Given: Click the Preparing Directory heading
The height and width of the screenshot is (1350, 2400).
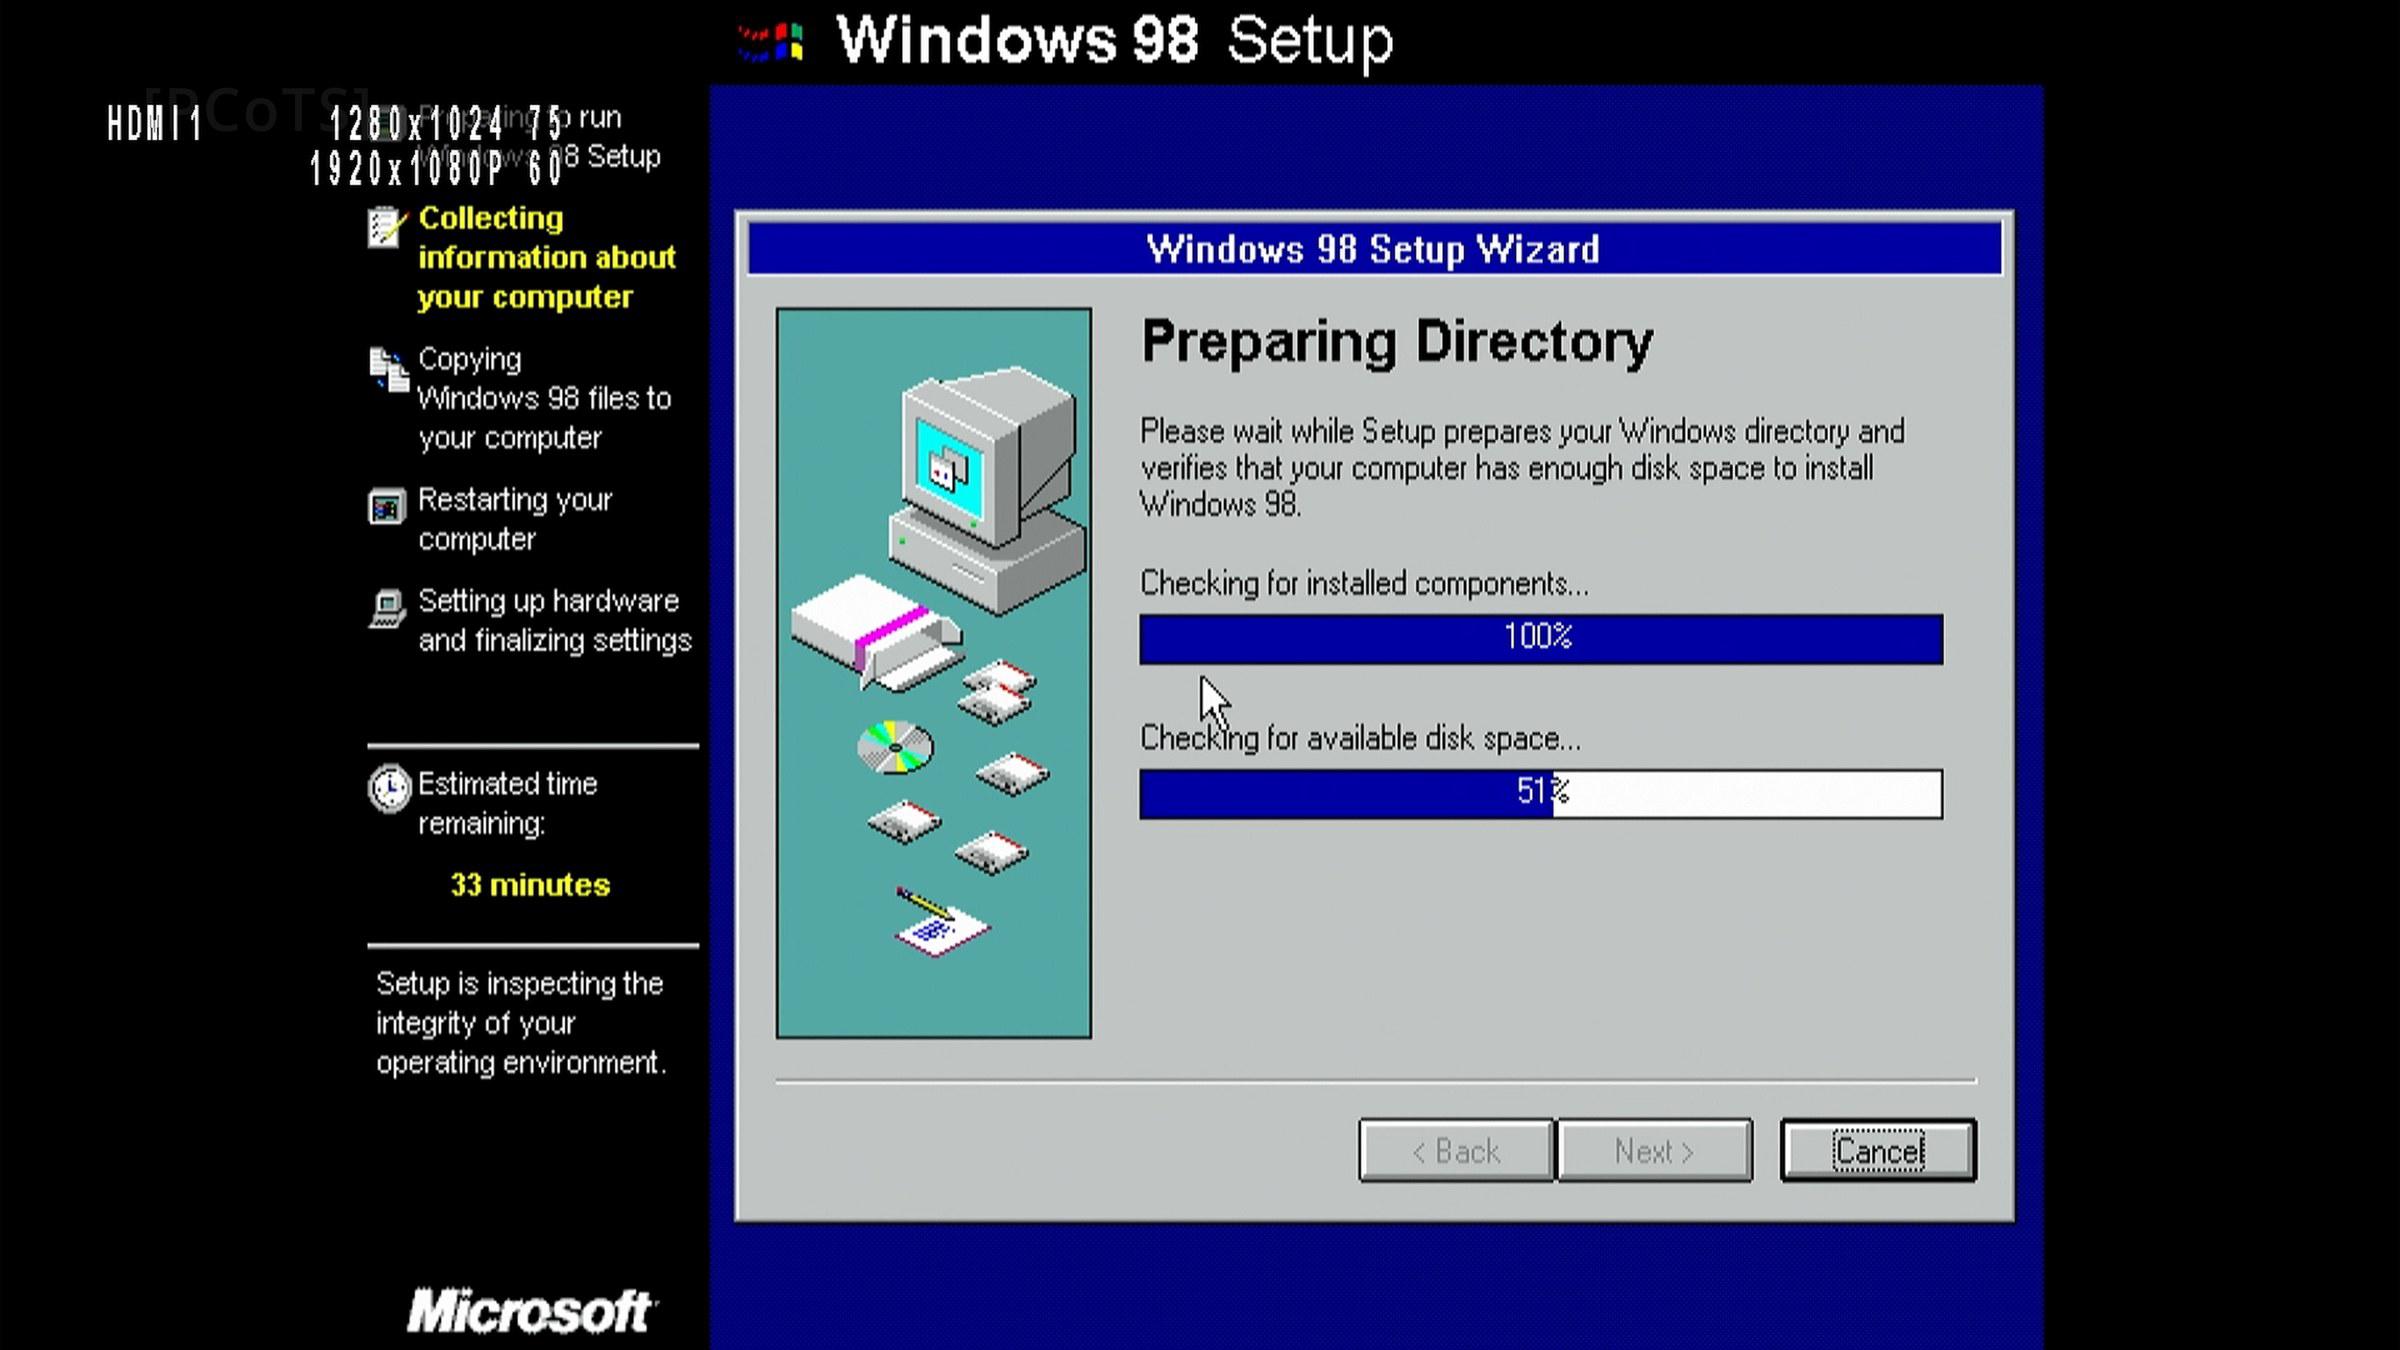Looking at the screenshot, I should 1397,342.
